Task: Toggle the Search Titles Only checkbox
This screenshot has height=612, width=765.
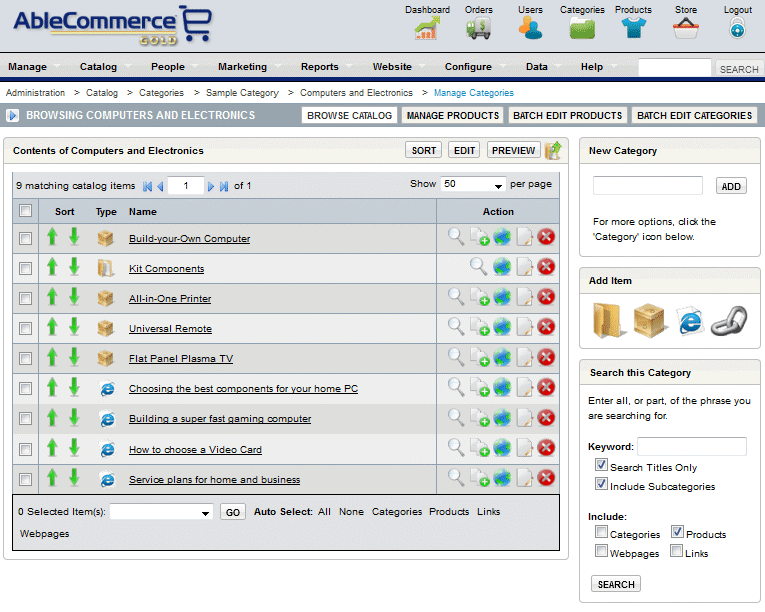Action: point(601,466)
